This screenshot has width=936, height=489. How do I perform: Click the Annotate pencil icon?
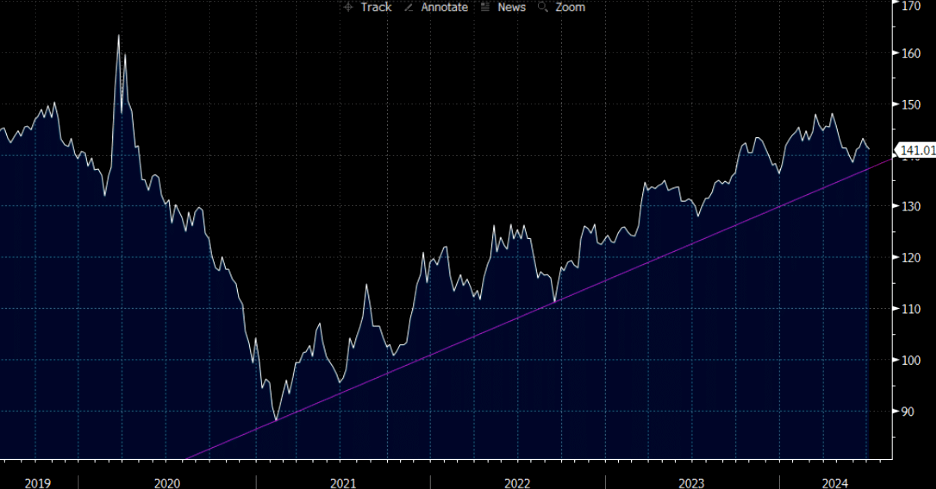click(x=411, y=7)
